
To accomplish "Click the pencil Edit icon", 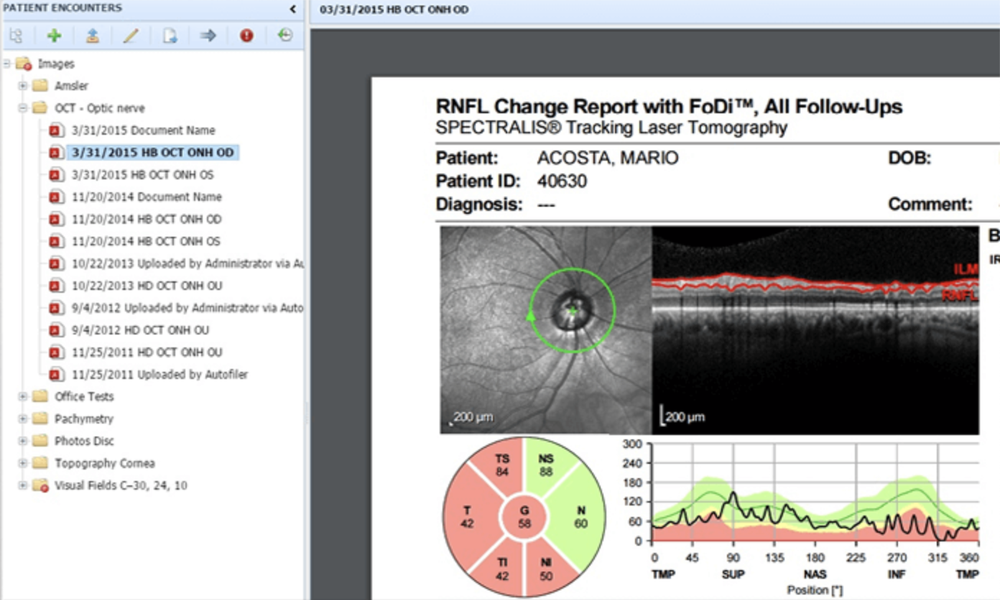I will 131,36.
